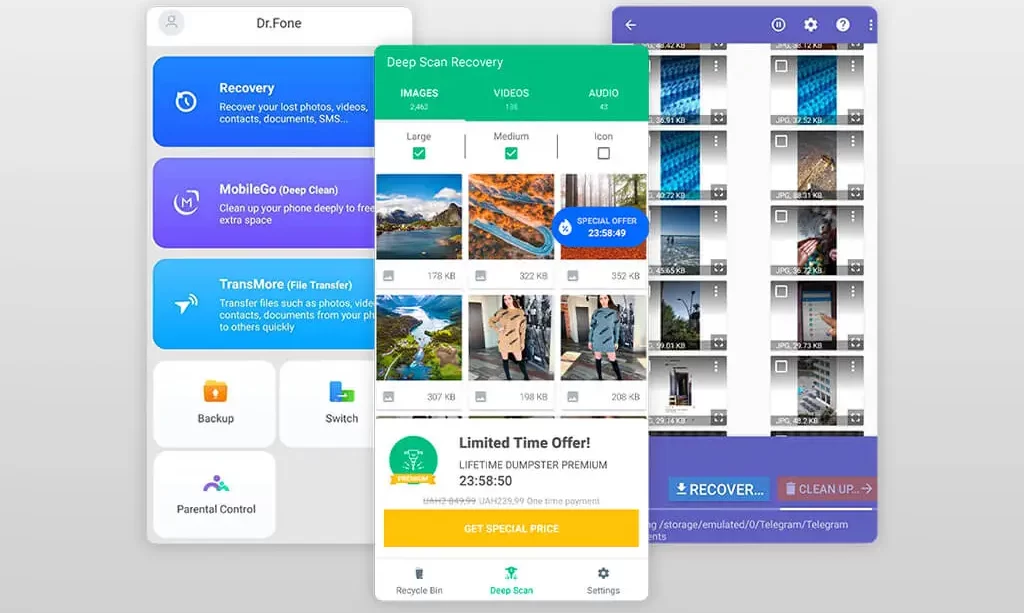Check the Icon size checkbox
Screen dimensions: 1024x613
coord(603,153)
